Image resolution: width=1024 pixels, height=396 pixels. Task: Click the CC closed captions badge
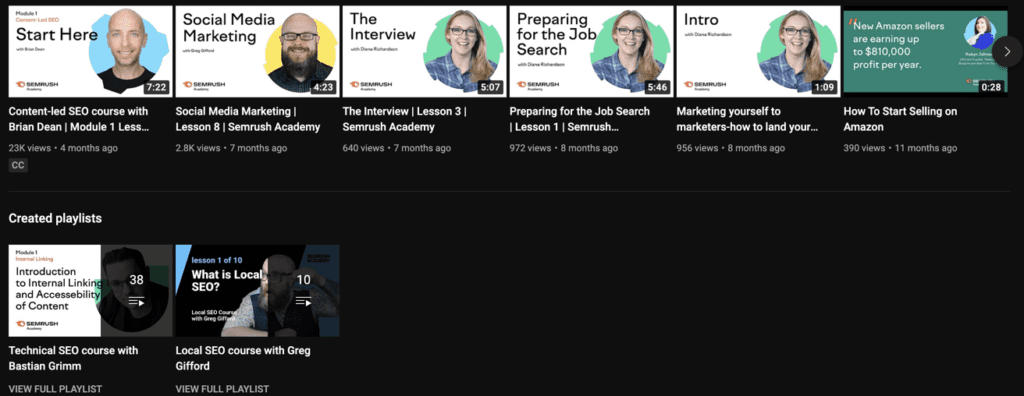click(18, 166)
